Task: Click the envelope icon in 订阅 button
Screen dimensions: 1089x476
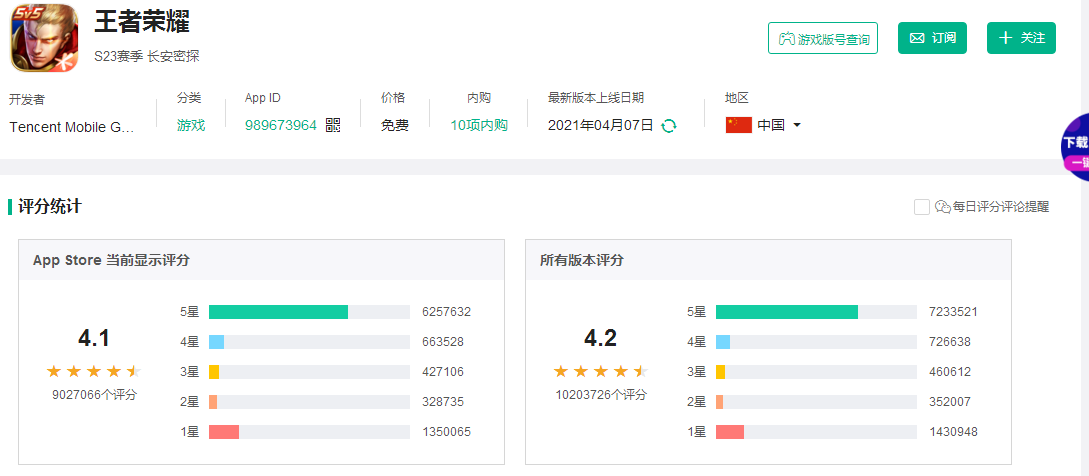Action: [916, 38]
